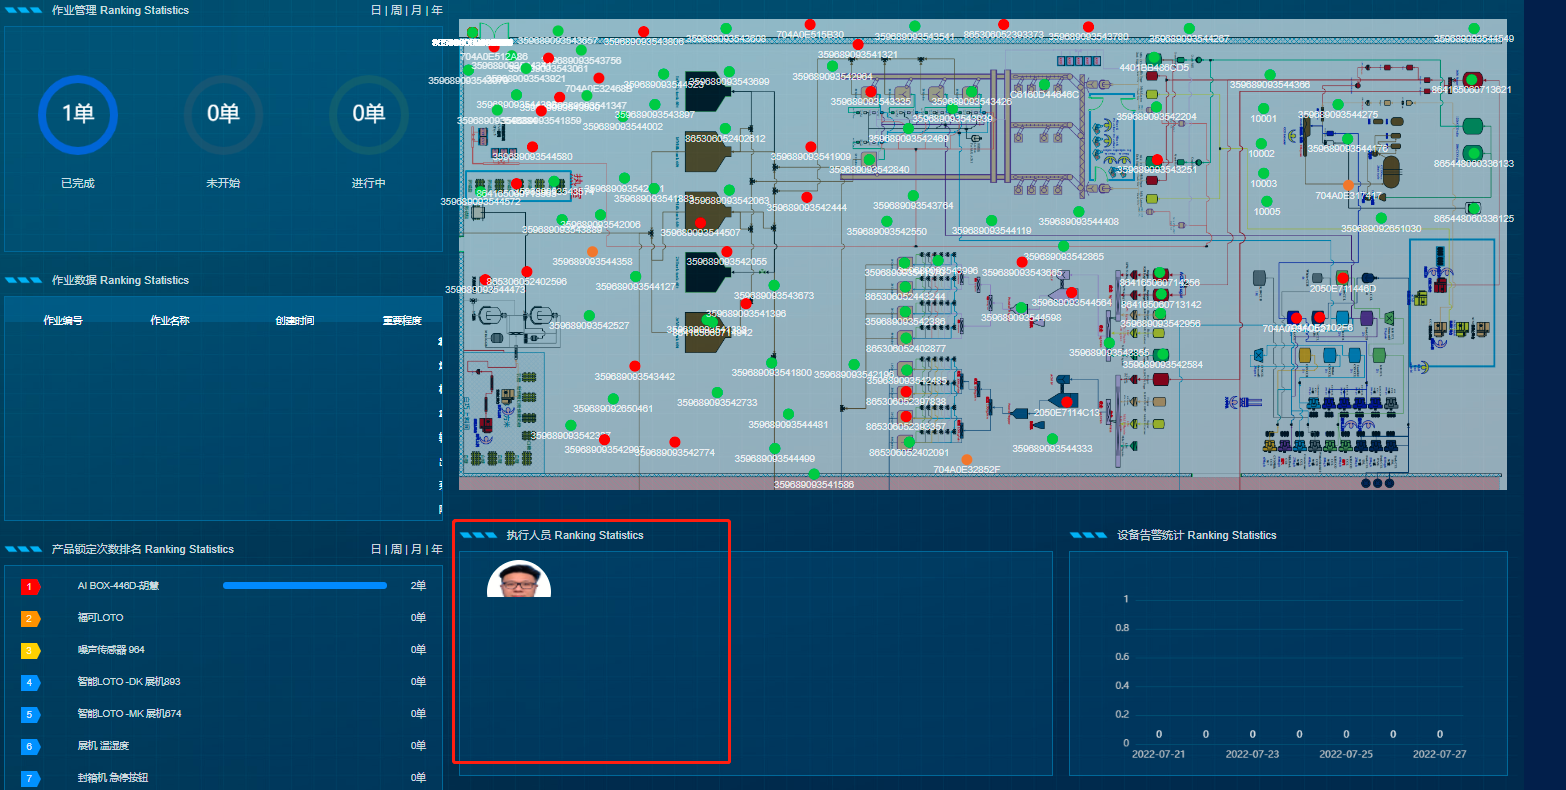
Task: Select green marker 864165060713621
Action: pos(1471,79)
